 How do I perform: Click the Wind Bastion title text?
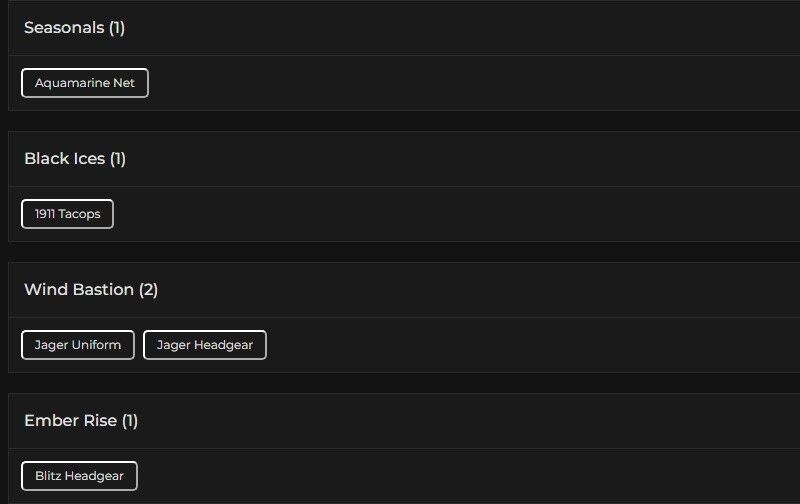79,290
